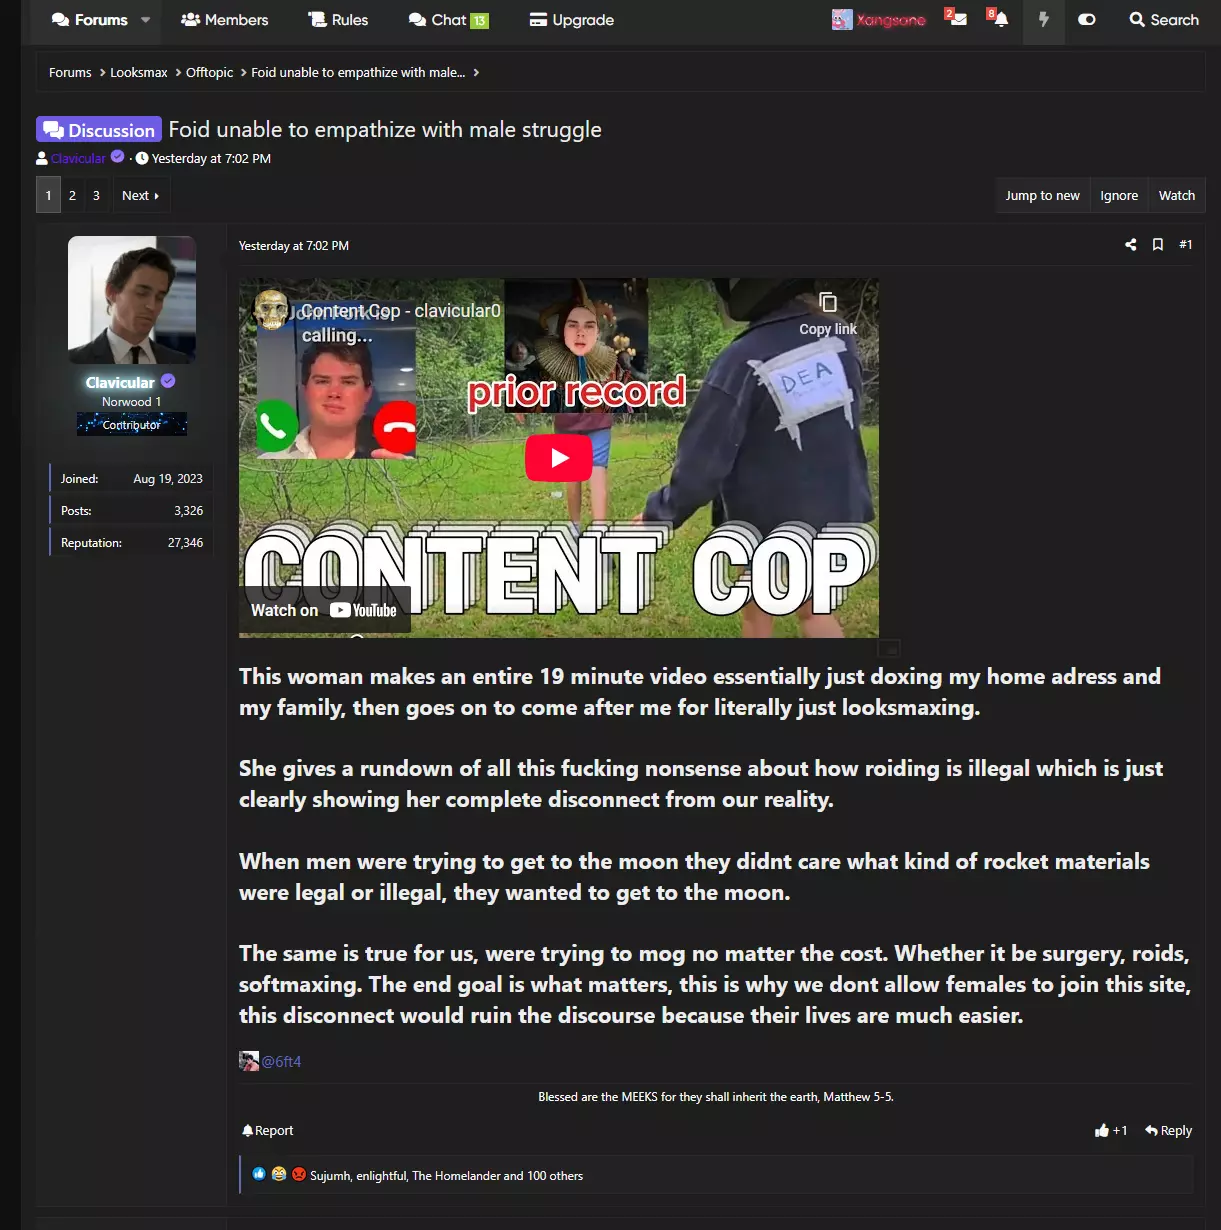Click the join date Aug 19, 2023
Screen dimensions: 1221x1230
(x=168, y=479)
